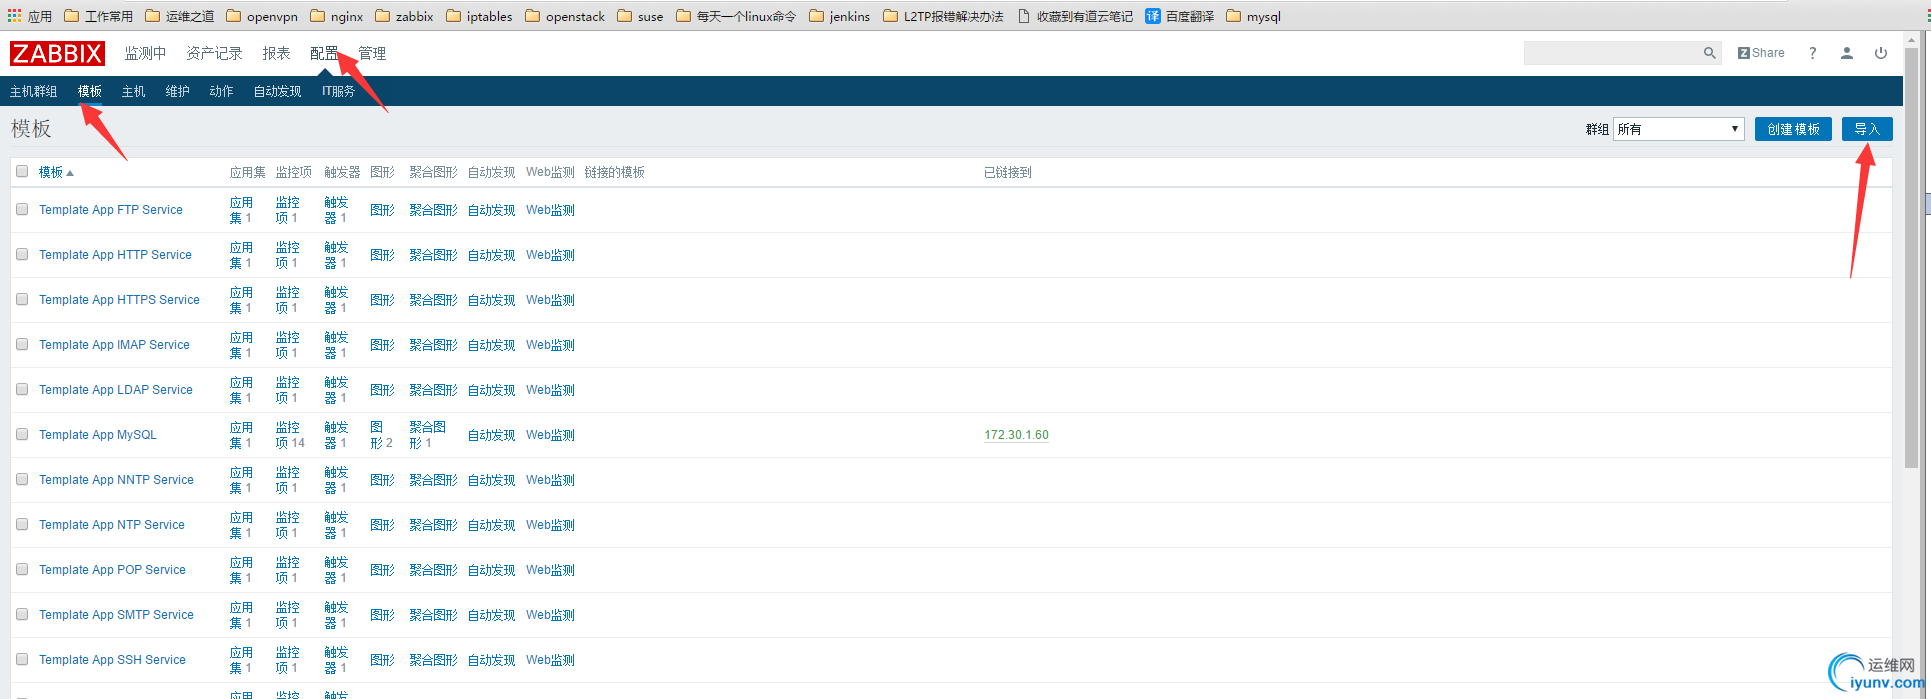Check the Template App HTTPS Service checkbox
This screenshot has height=699, width=1931.
click(x=22, y=299)
